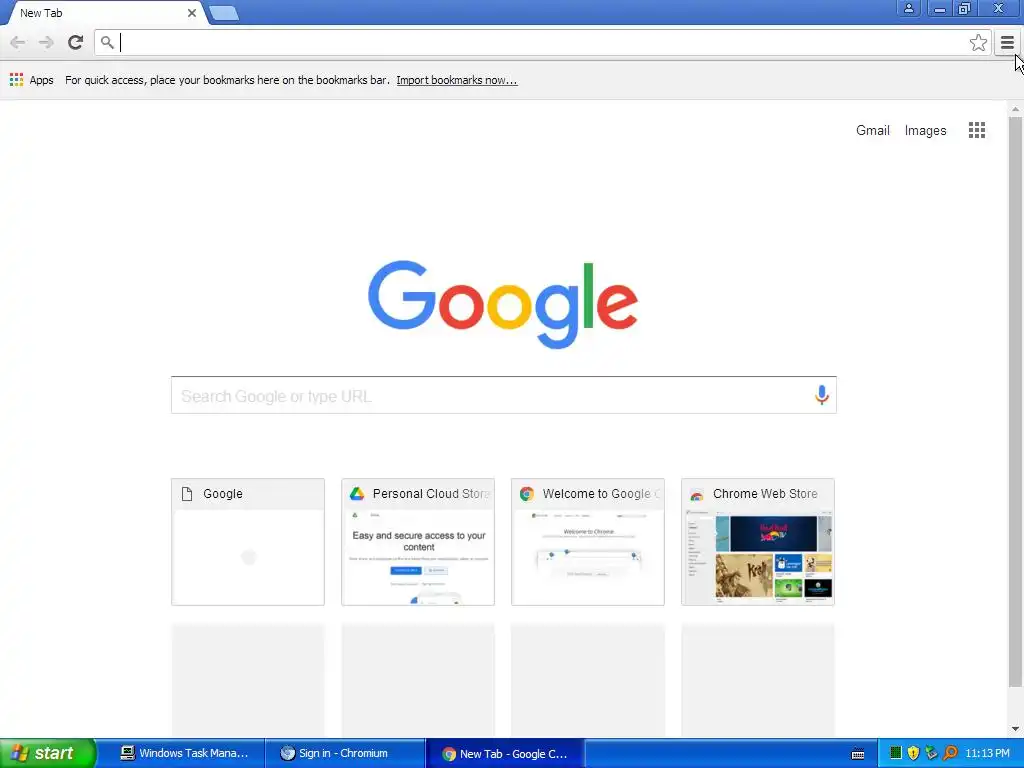Open the Images link
Viewport: 1024px width, 768px height.
[x=925, y=131]
